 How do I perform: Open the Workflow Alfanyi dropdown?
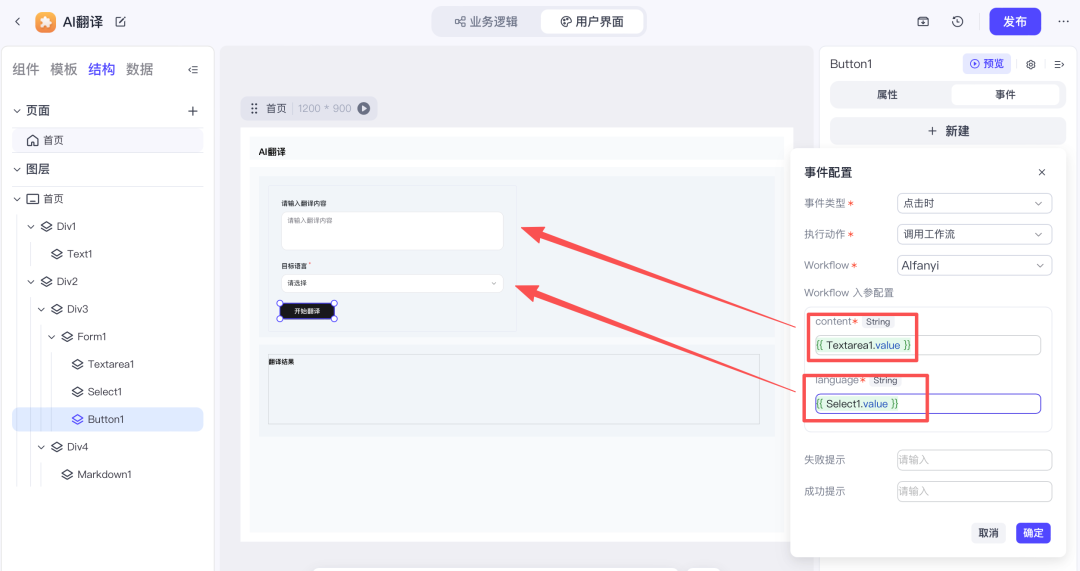click(974, 265)
